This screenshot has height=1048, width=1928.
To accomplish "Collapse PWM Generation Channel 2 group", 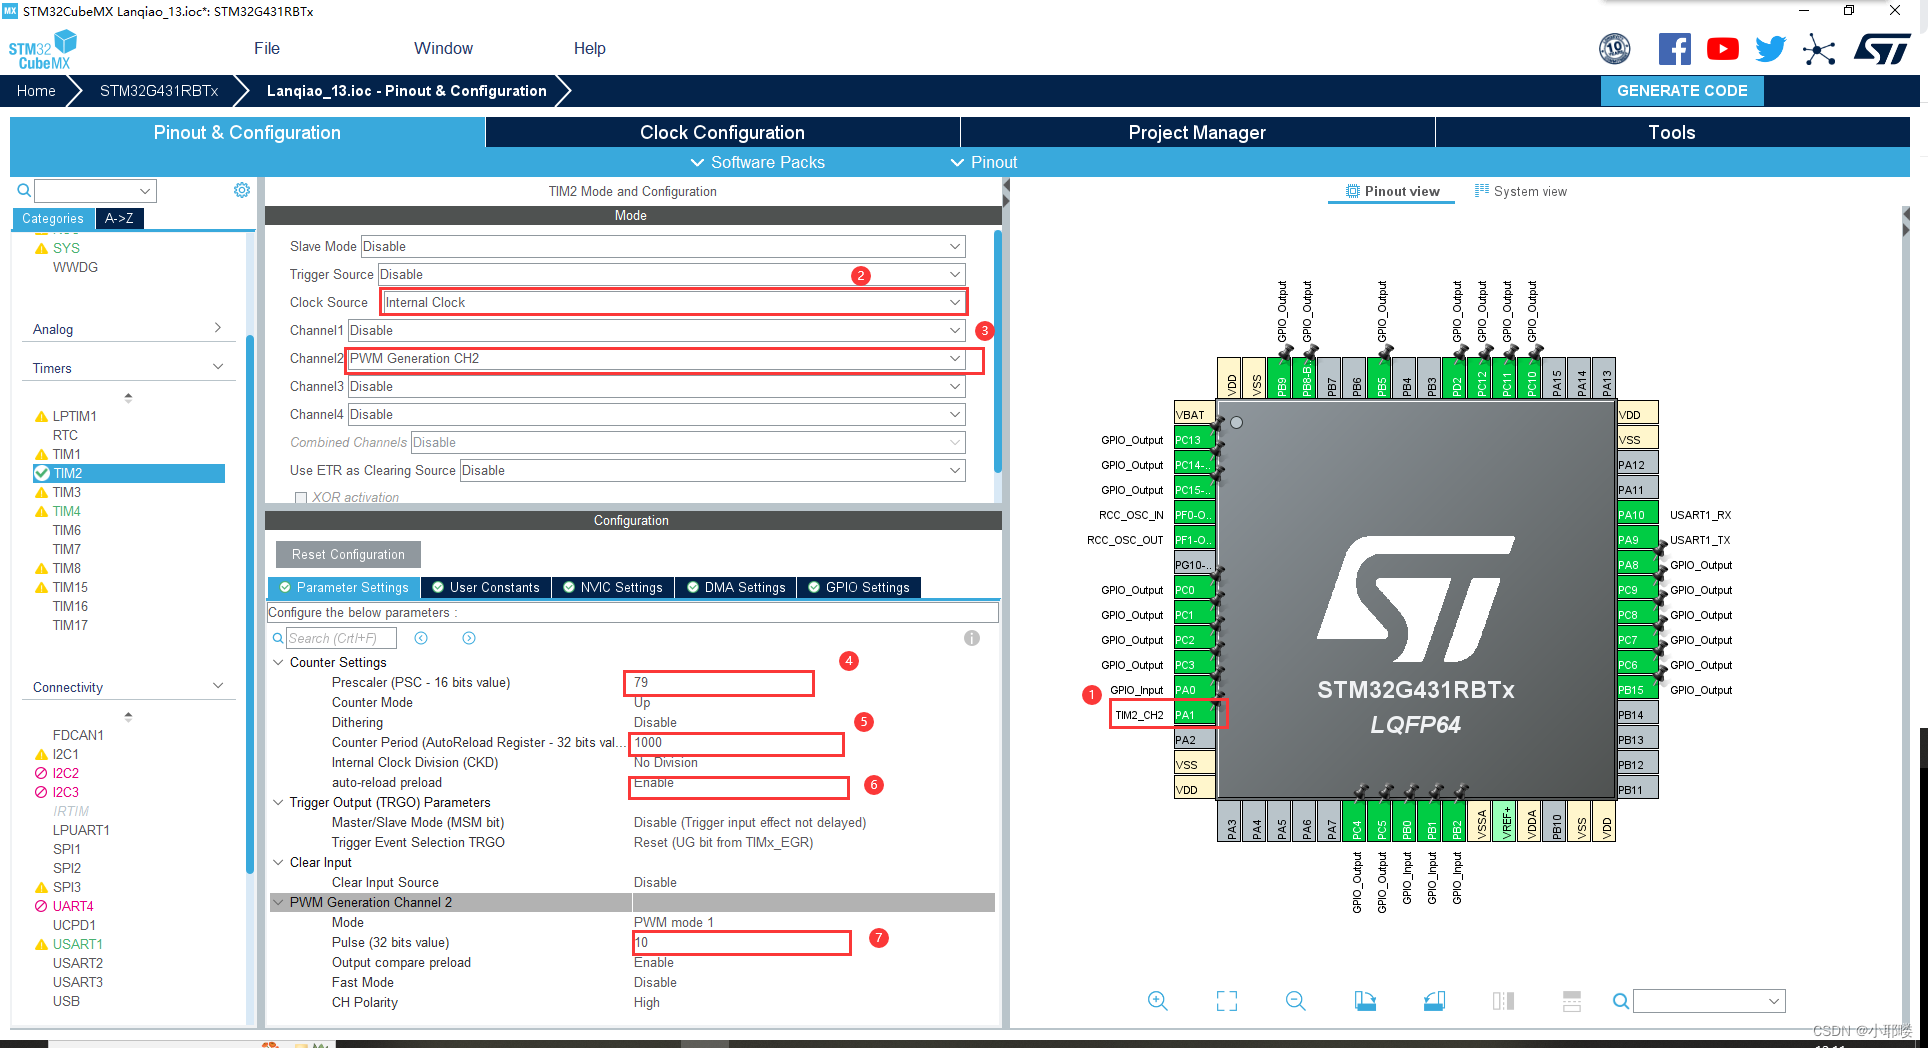I will tap(278, 902).
